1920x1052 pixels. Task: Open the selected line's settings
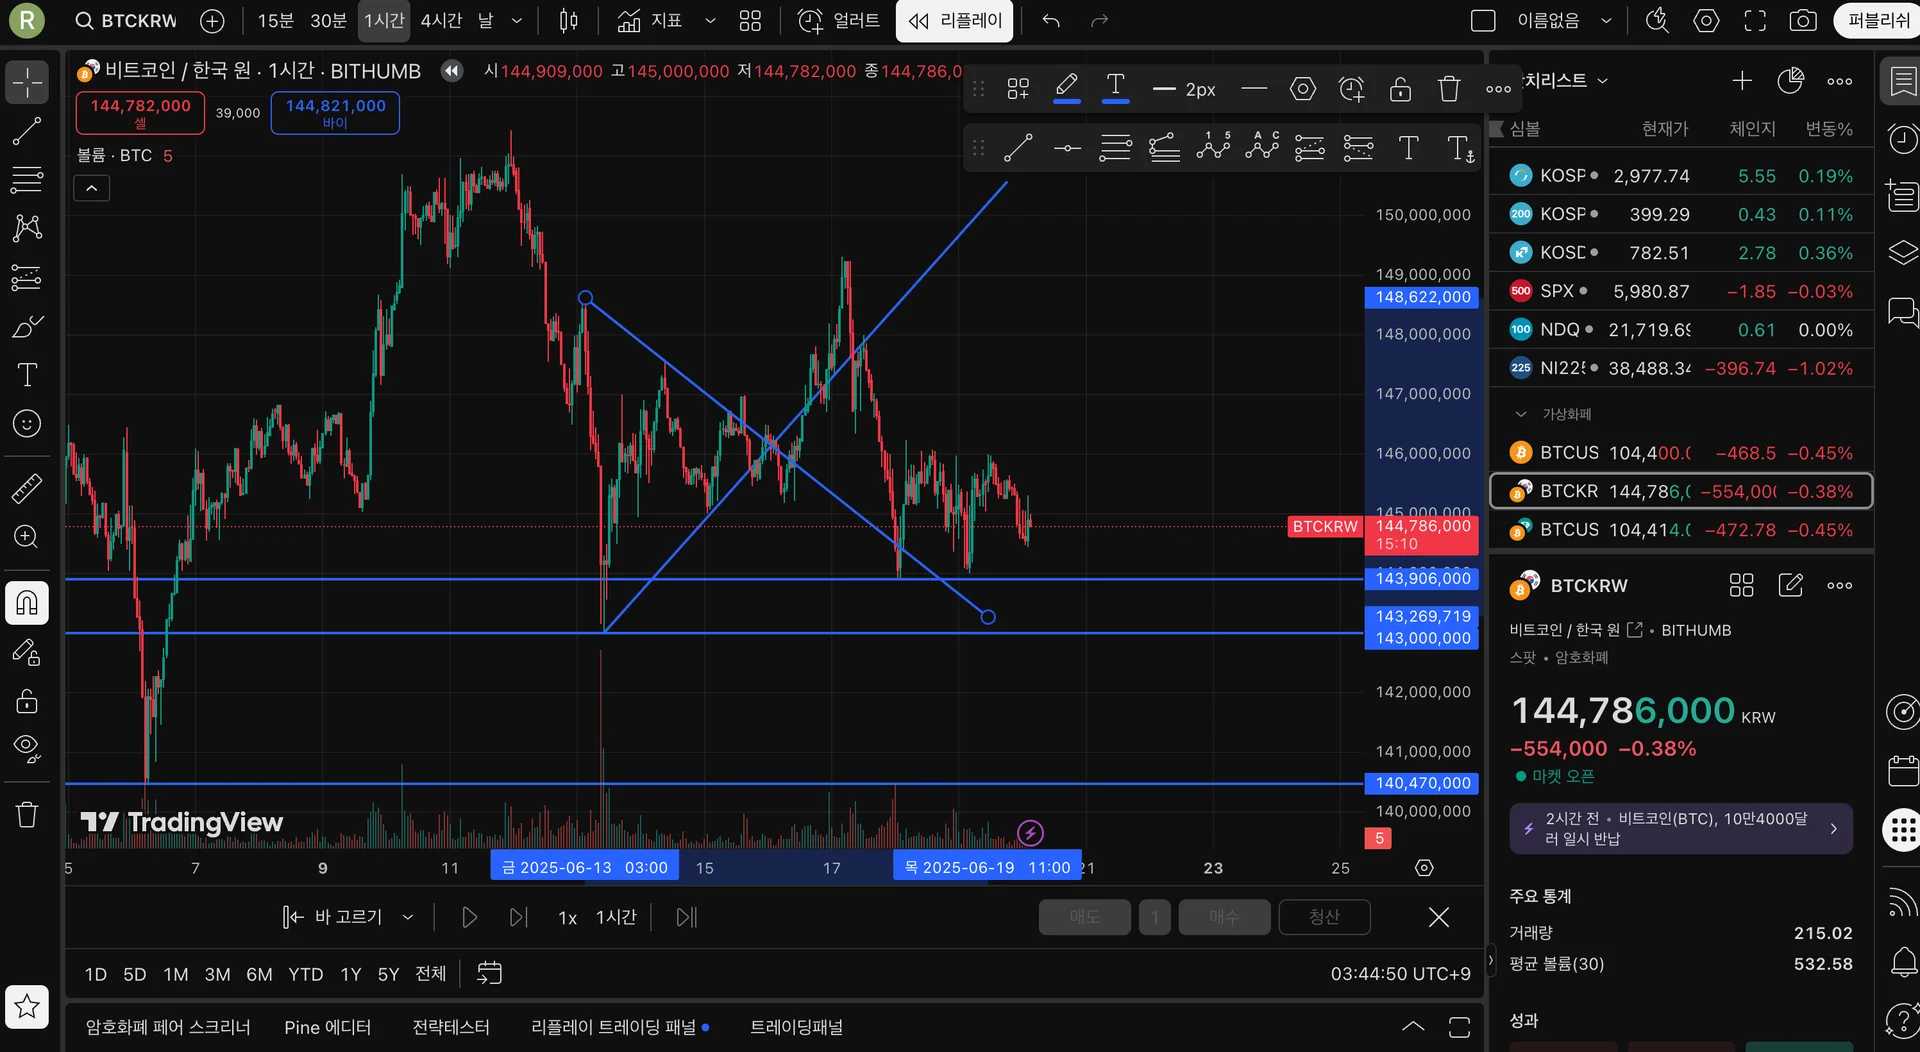pos(1303,90)
